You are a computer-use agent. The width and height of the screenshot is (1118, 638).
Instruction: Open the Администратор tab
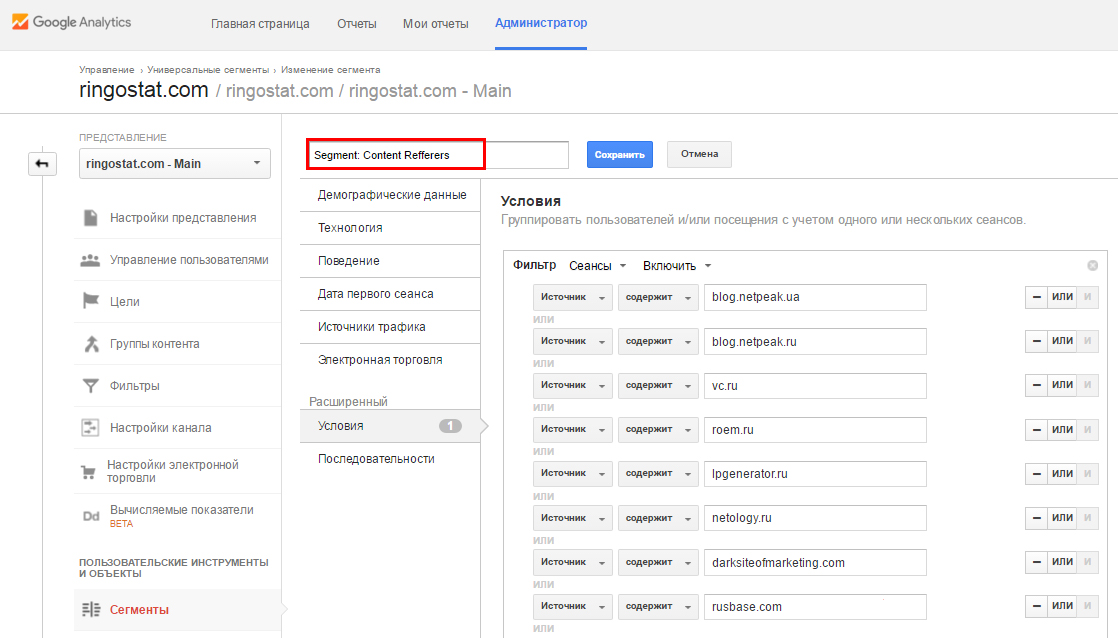[541, 23]
